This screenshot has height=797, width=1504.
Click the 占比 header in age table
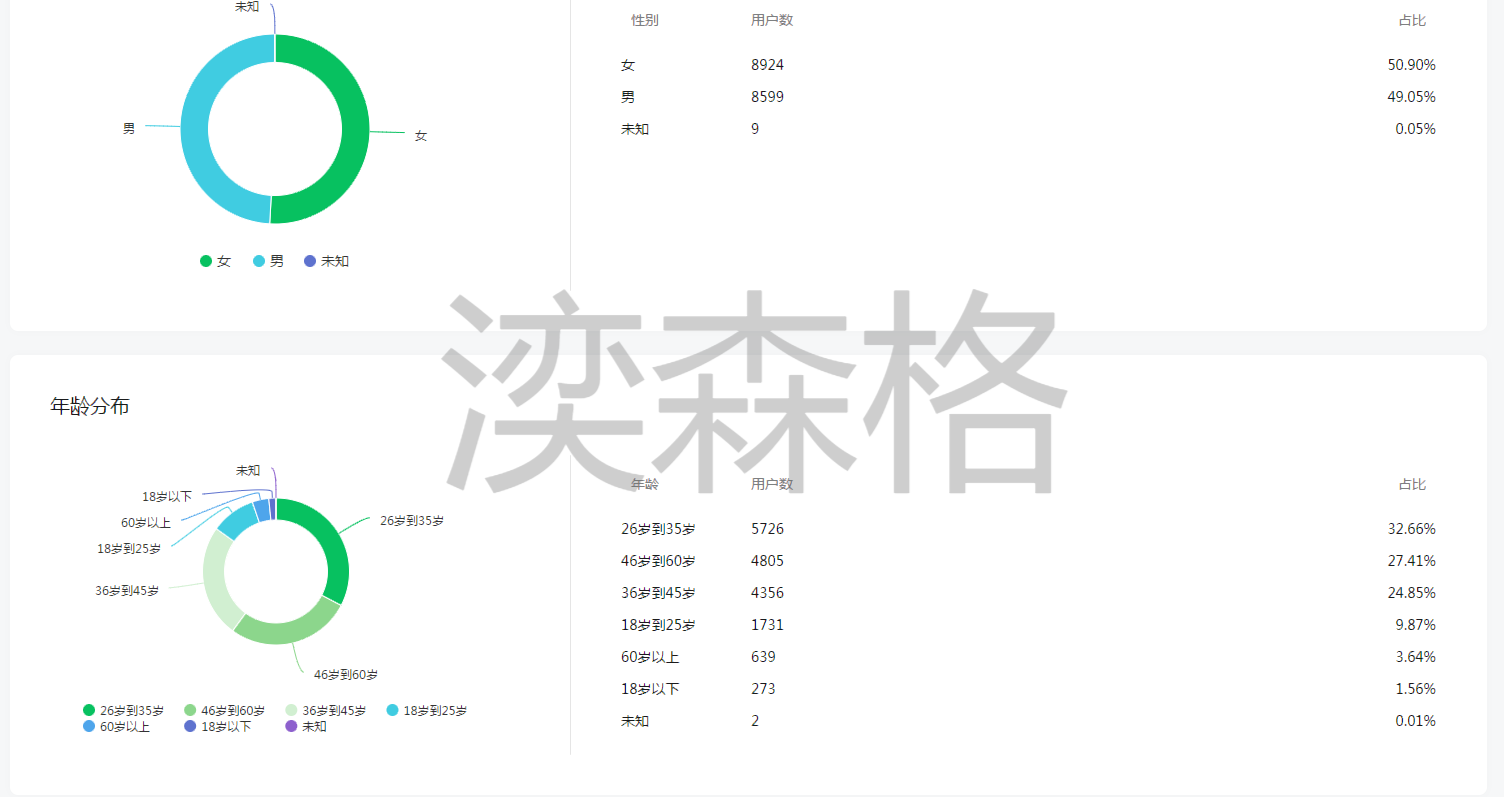(1412, 484)
